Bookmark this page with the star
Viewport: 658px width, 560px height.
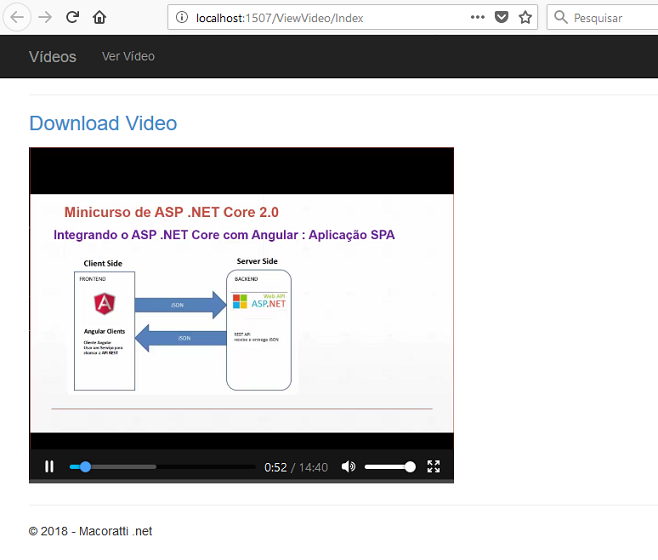[525, 17]
